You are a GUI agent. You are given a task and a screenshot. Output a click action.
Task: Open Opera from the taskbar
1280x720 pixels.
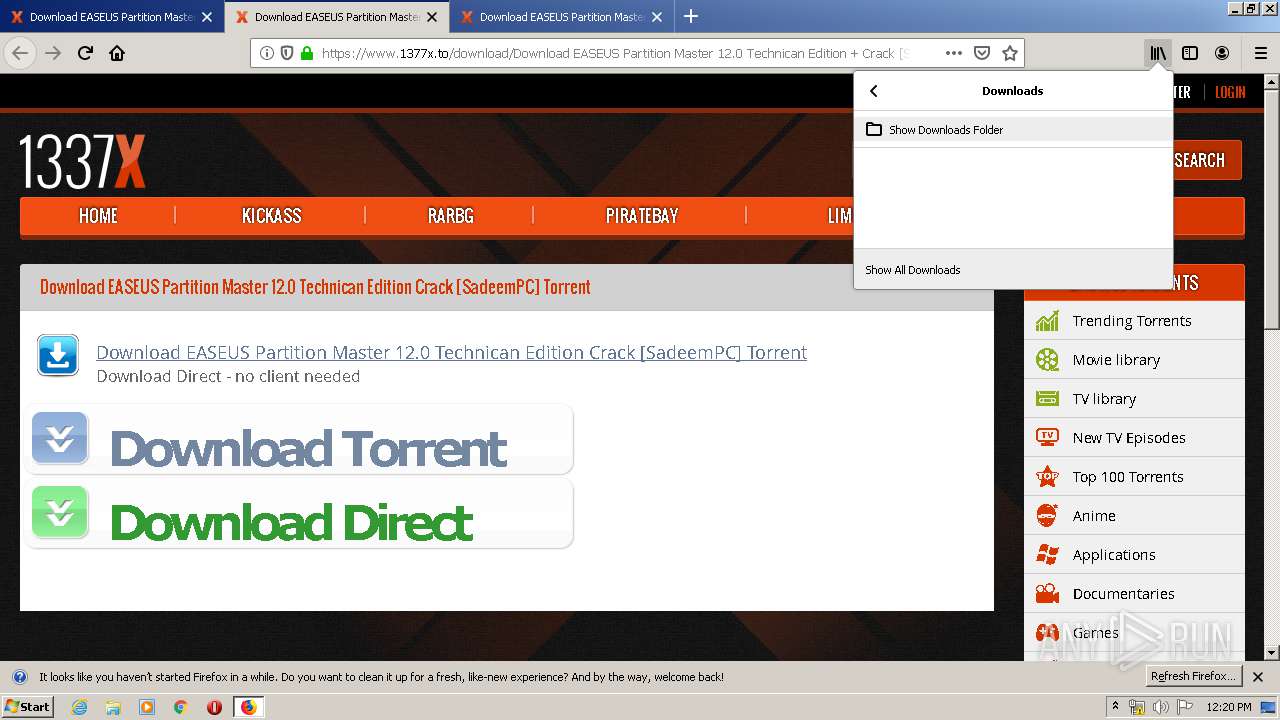(214, 707)
